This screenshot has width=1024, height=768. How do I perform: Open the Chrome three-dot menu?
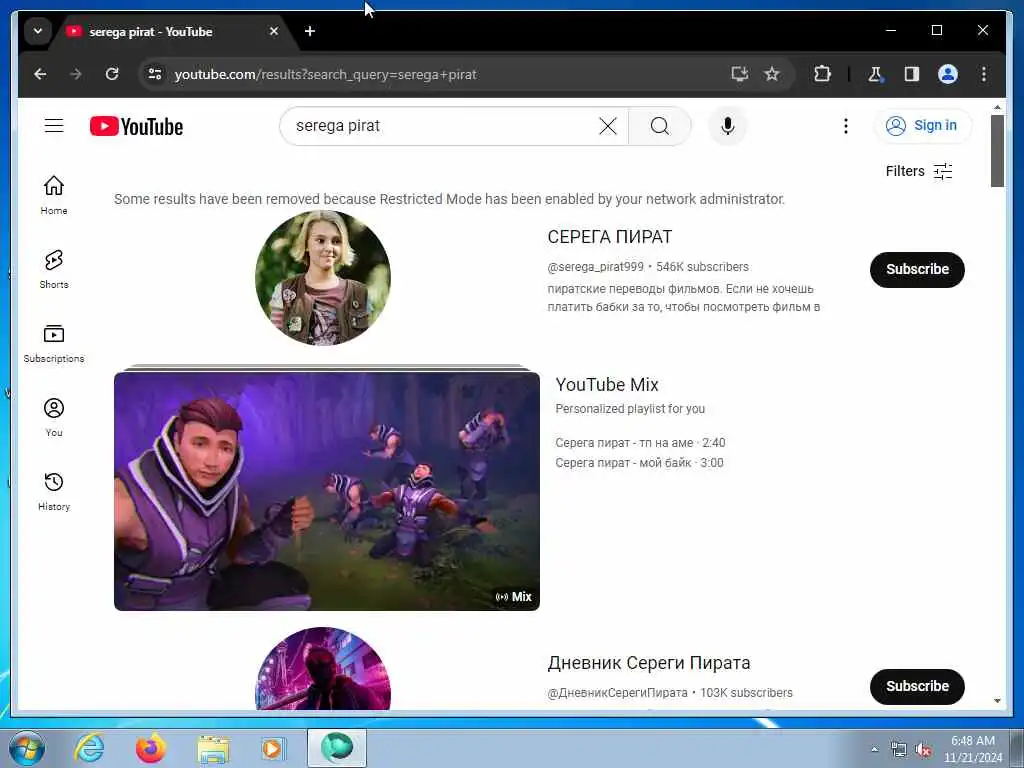point(984,74)
